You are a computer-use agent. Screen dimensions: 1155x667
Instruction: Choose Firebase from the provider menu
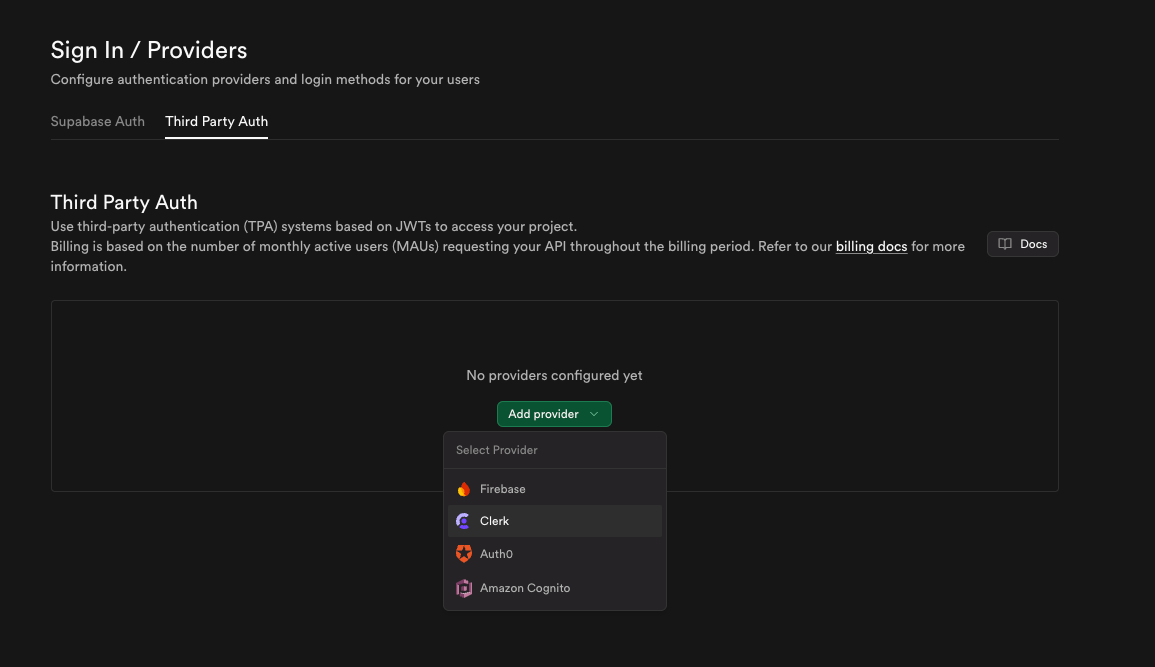click(555, 490)
